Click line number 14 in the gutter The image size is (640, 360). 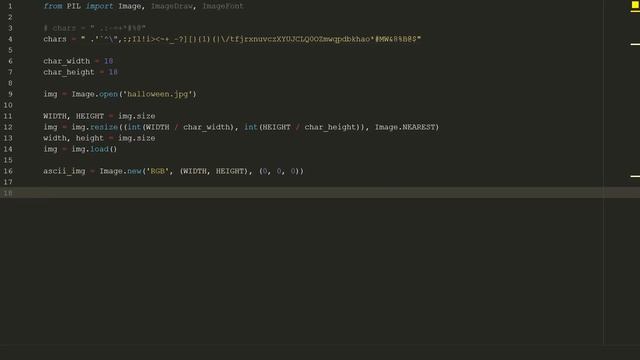[8, 149]
